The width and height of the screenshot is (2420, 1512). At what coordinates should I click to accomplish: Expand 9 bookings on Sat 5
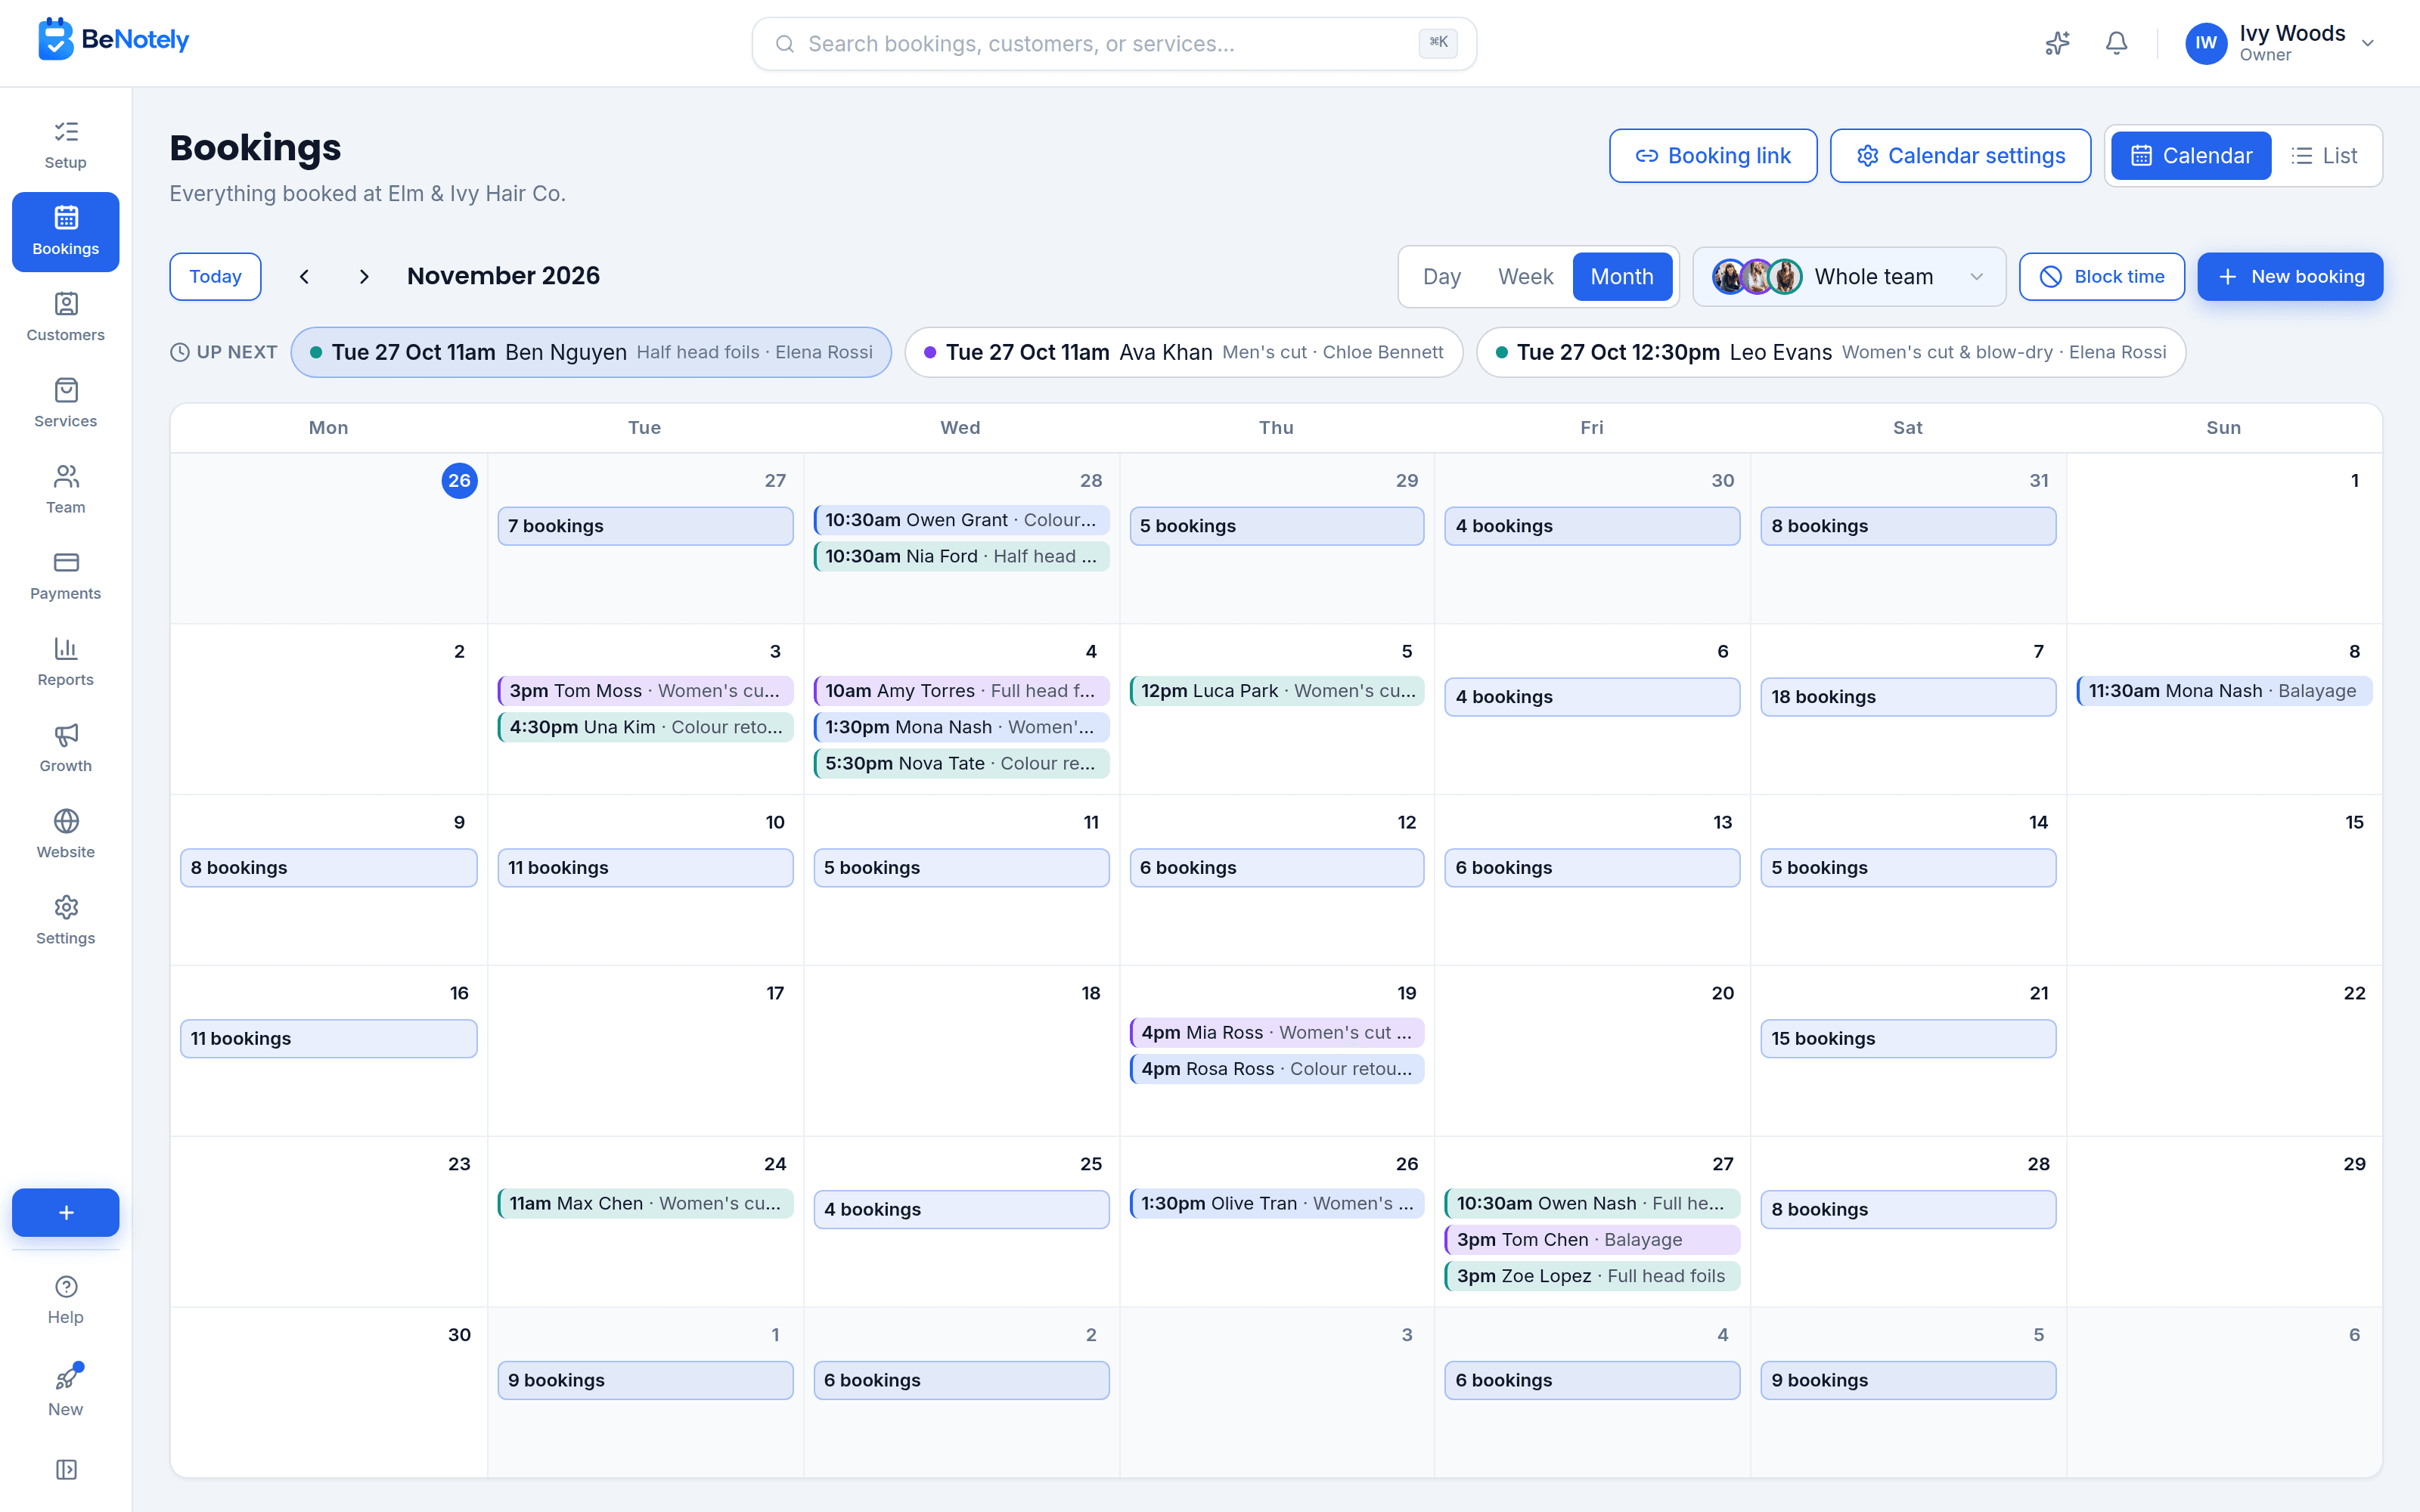click(1907, 1381)
